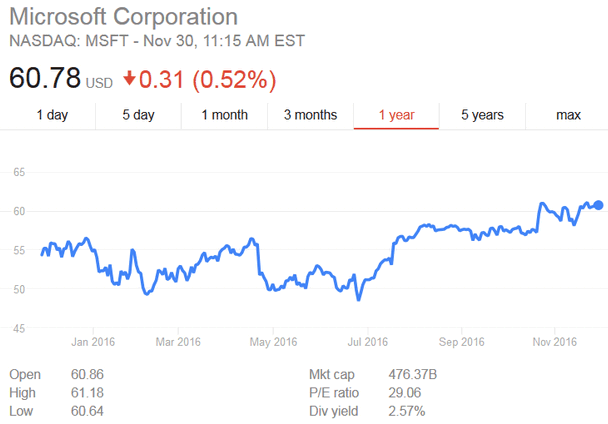Click the Nov 2016 axis label
This screenshot has width=608, height=424.
[x=554, y=342]
